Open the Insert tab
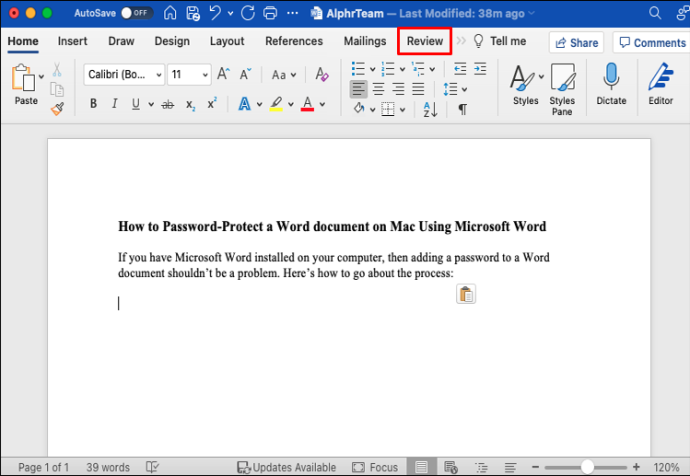This screenshot has height=476, width=690. click(73, 41)
